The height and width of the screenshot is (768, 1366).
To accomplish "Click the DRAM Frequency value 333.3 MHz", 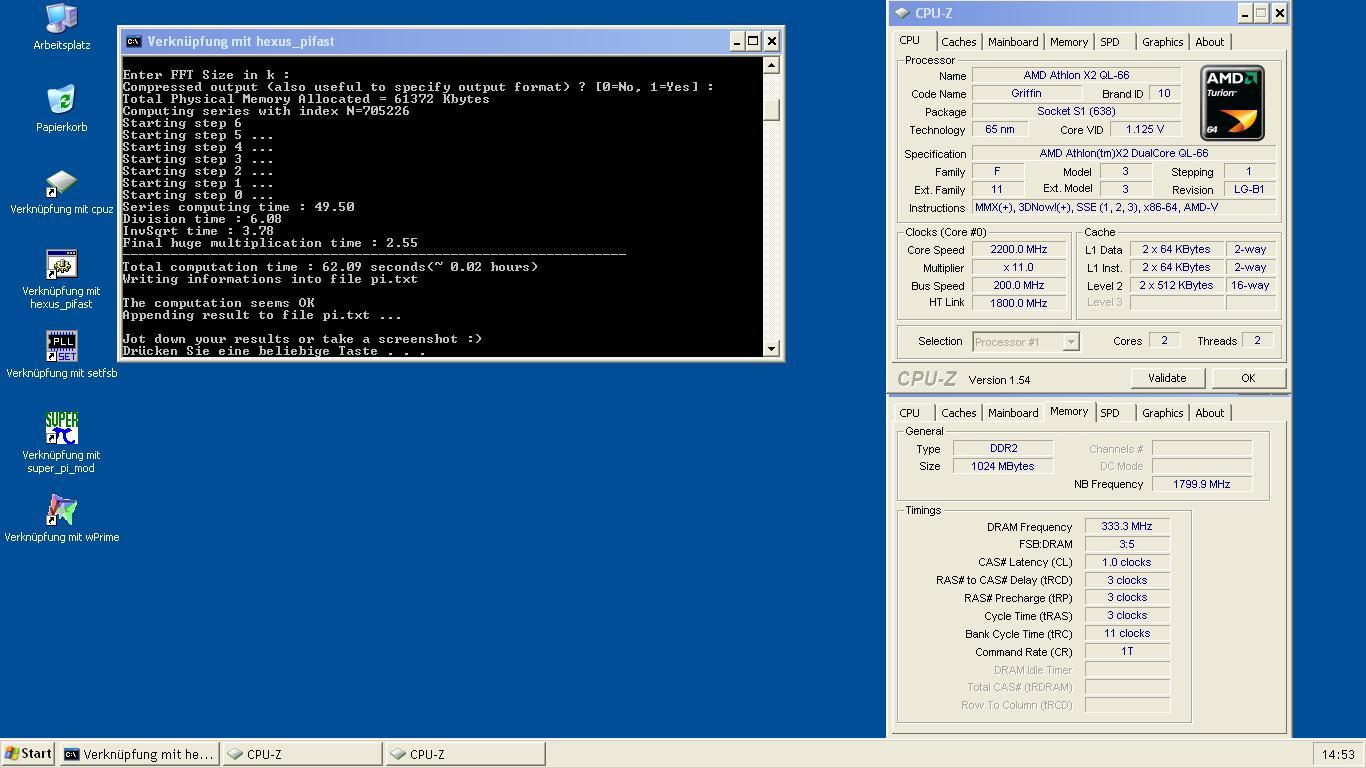I will point(1127,527).
